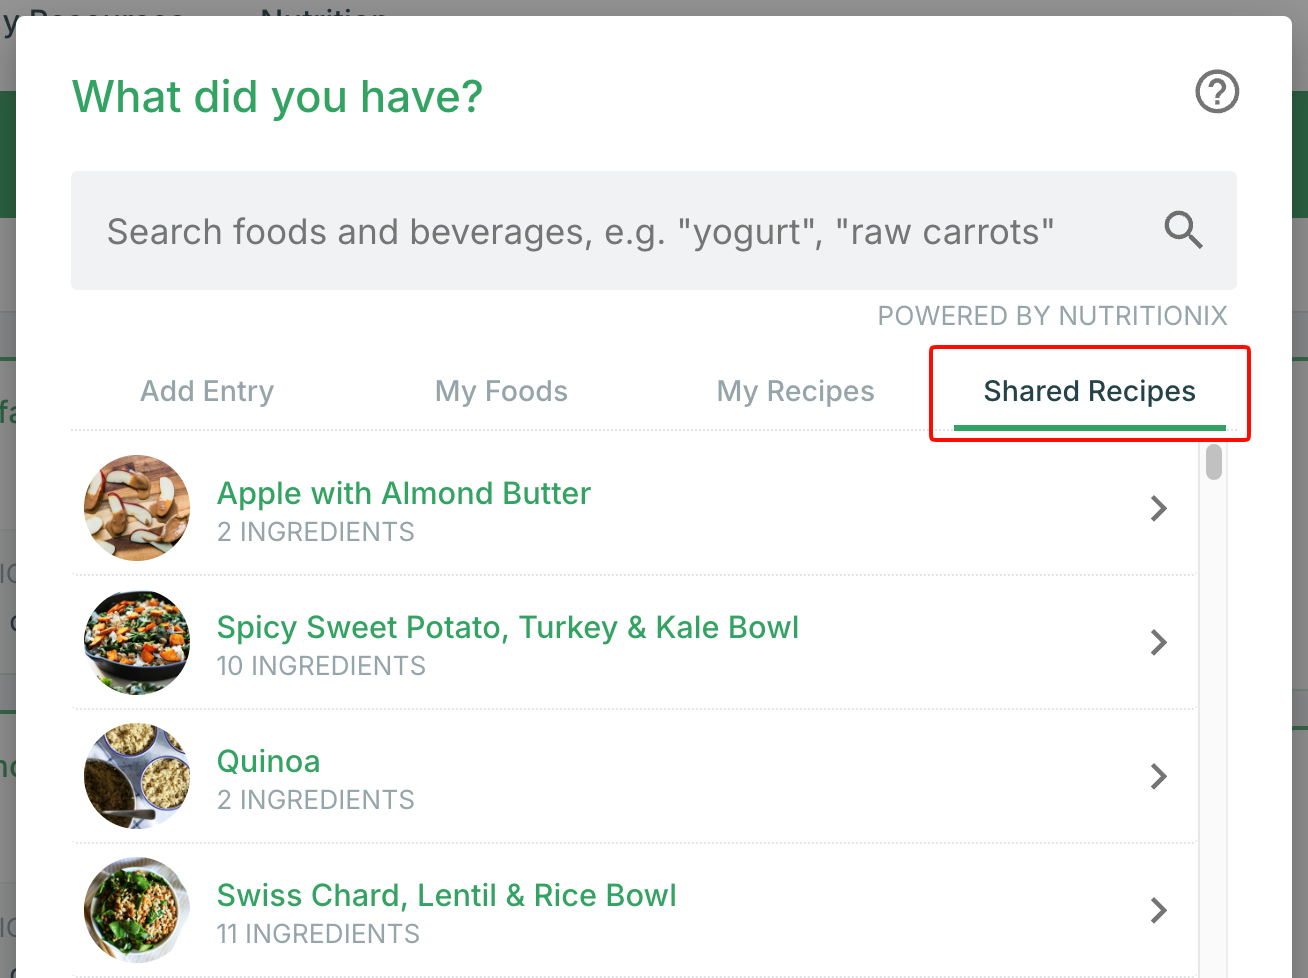Switch to the Add Entry tab
The height and width of the screenshot is (978, 1308).
click(x=207, y=391)
